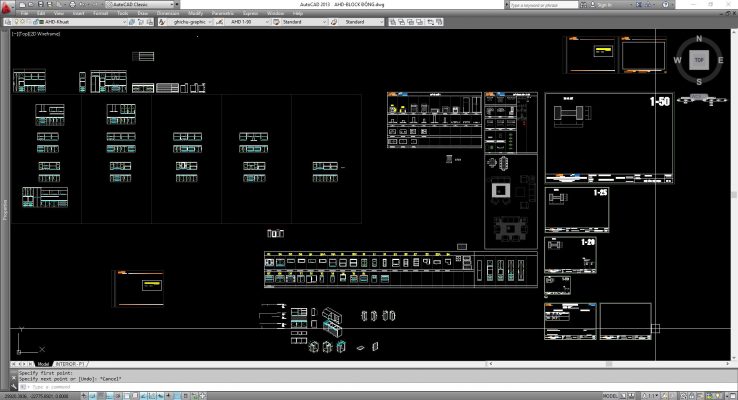
Task: Click the ViewCube TOP face
Action: (x=699, y=60)
